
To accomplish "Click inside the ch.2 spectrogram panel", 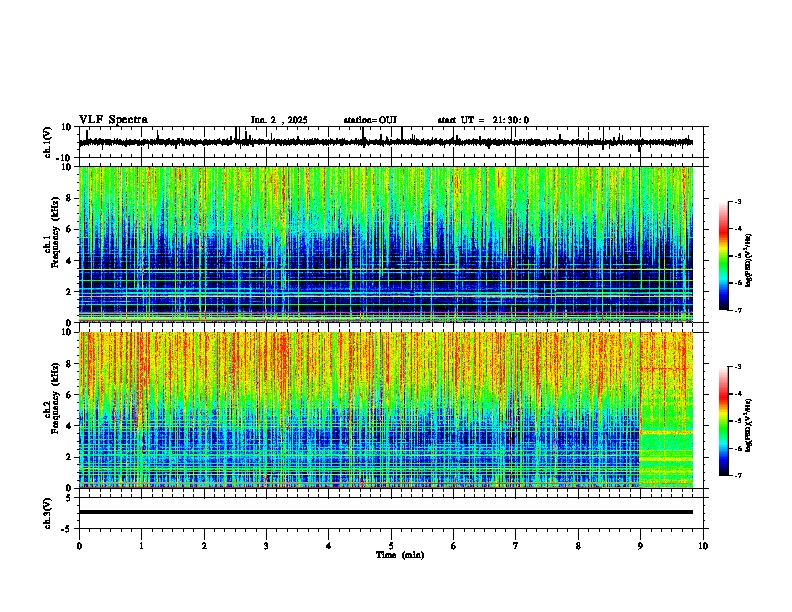I will click(x=386, y=410).
